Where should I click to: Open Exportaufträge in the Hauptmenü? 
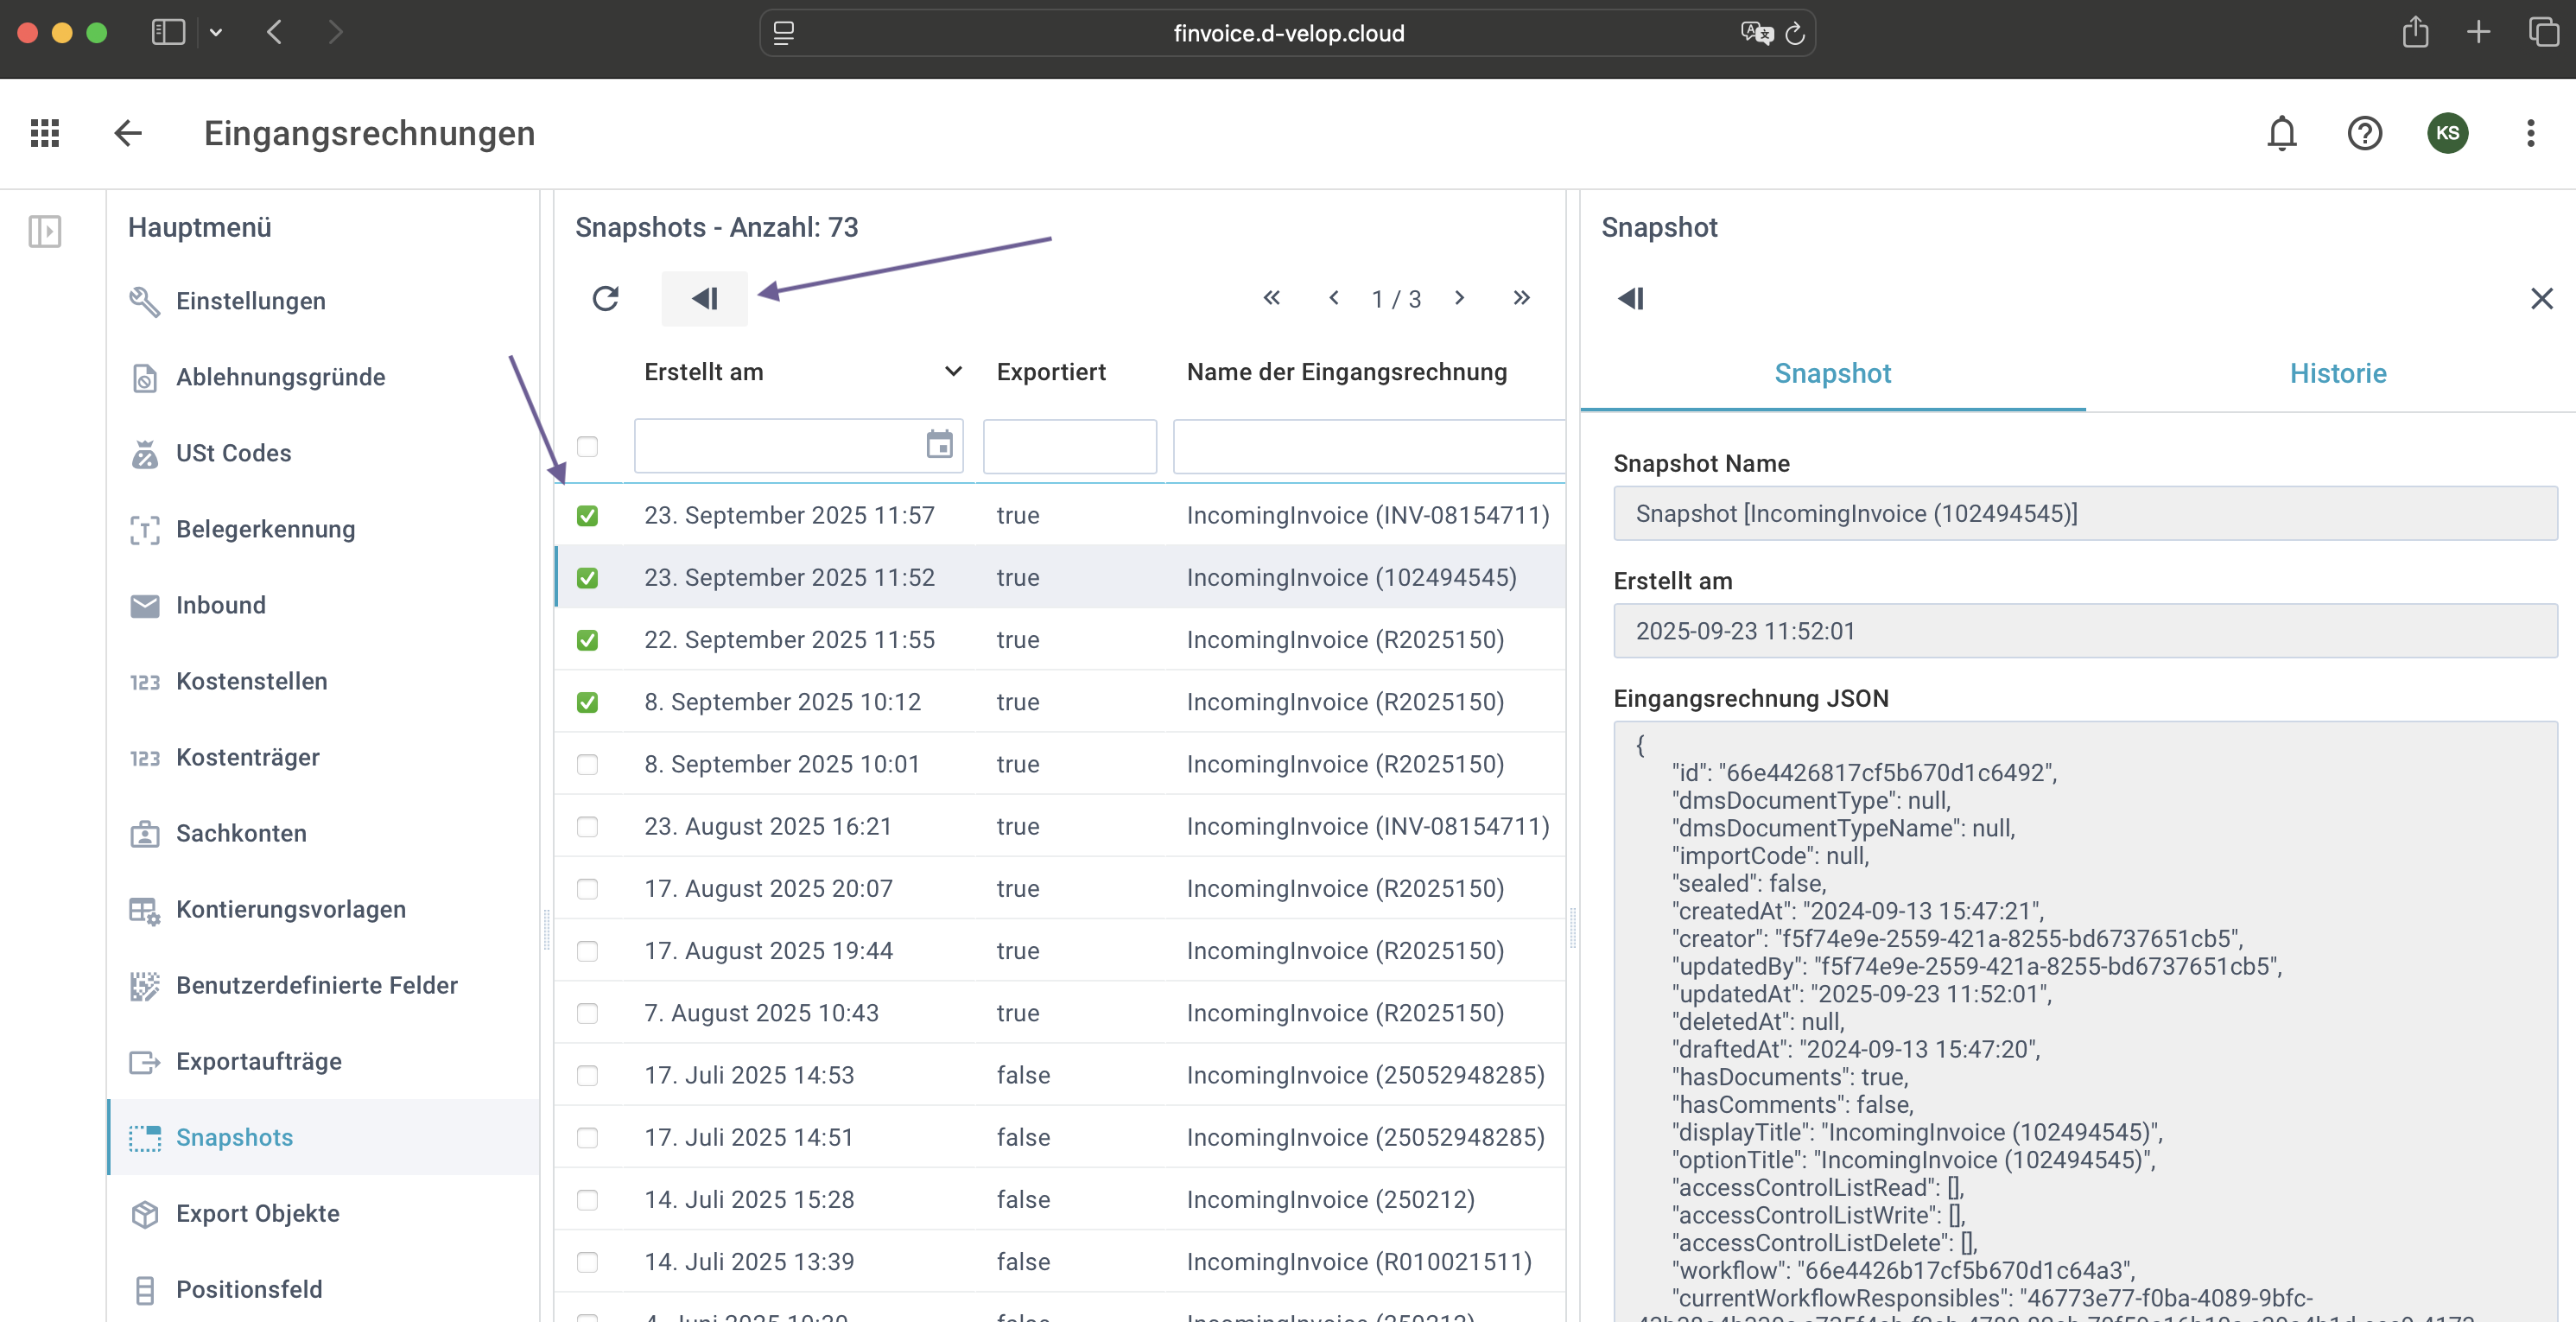pos(258,1061)
